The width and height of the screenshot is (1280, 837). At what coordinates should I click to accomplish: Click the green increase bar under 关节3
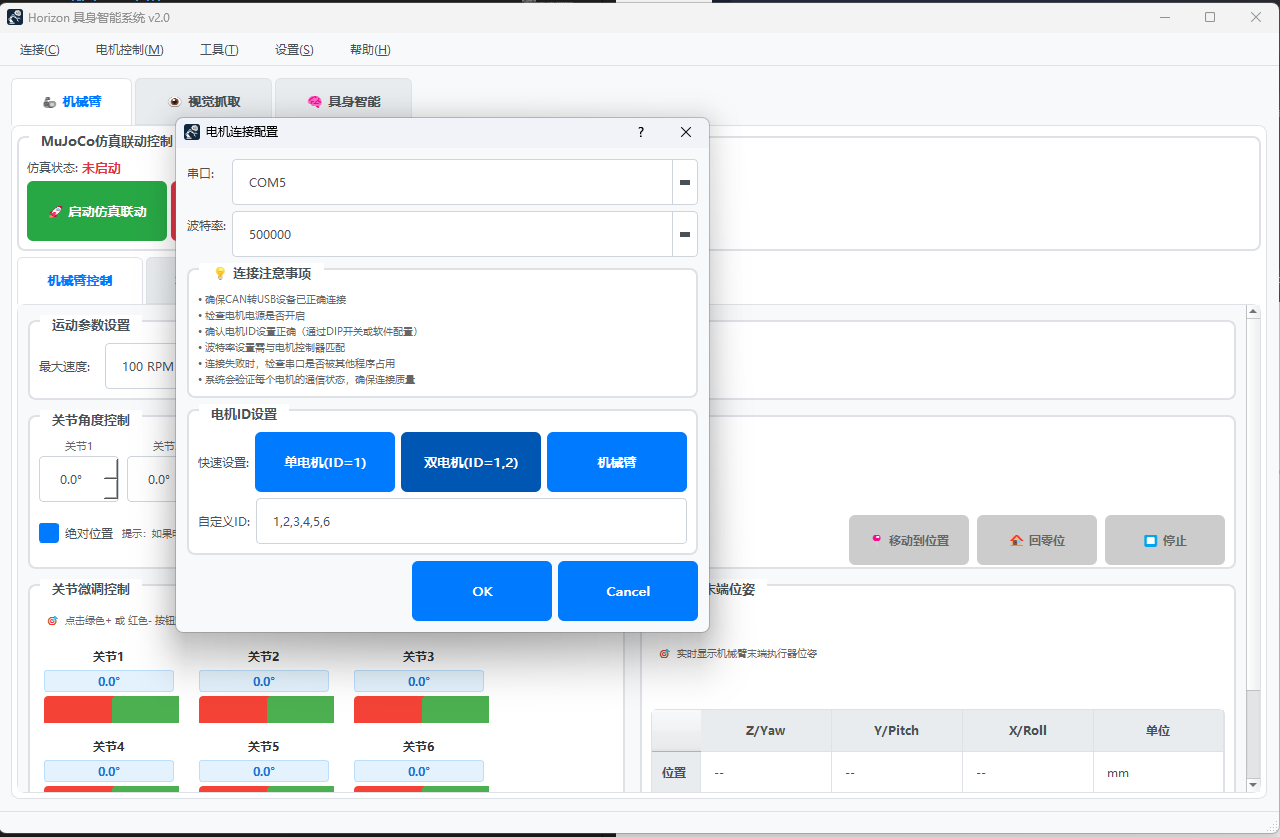click(455, 710)
